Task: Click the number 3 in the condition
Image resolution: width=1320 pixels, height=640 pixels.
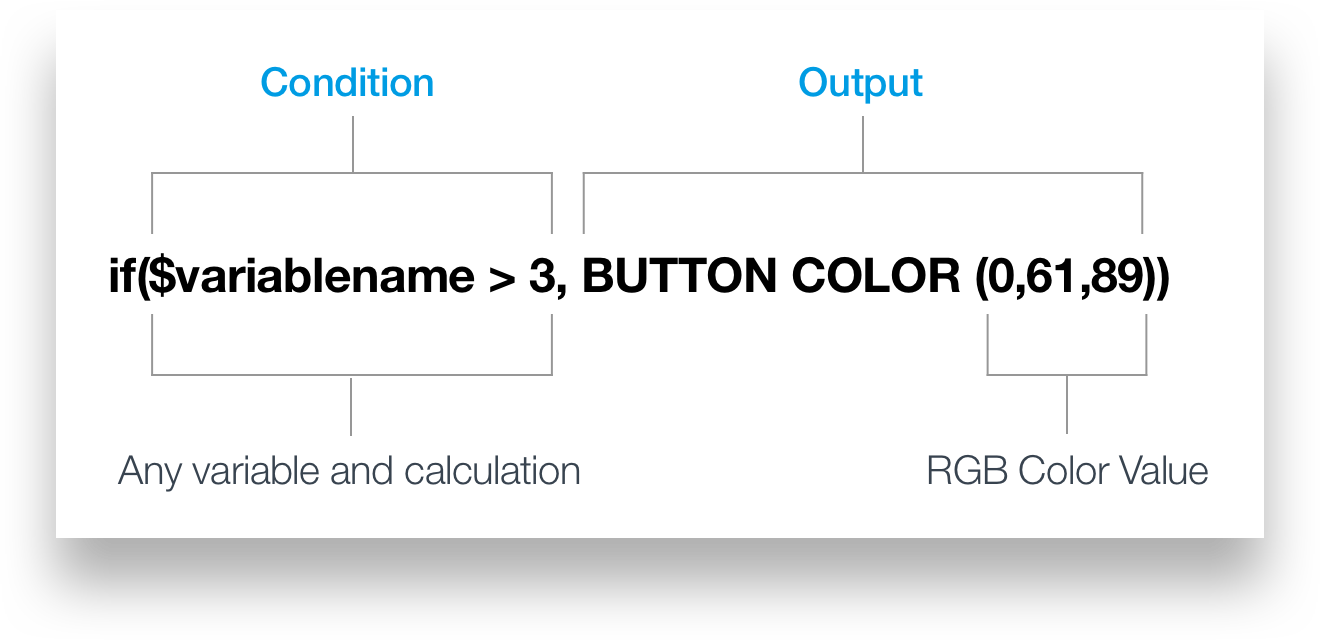Action: point(540,278)
